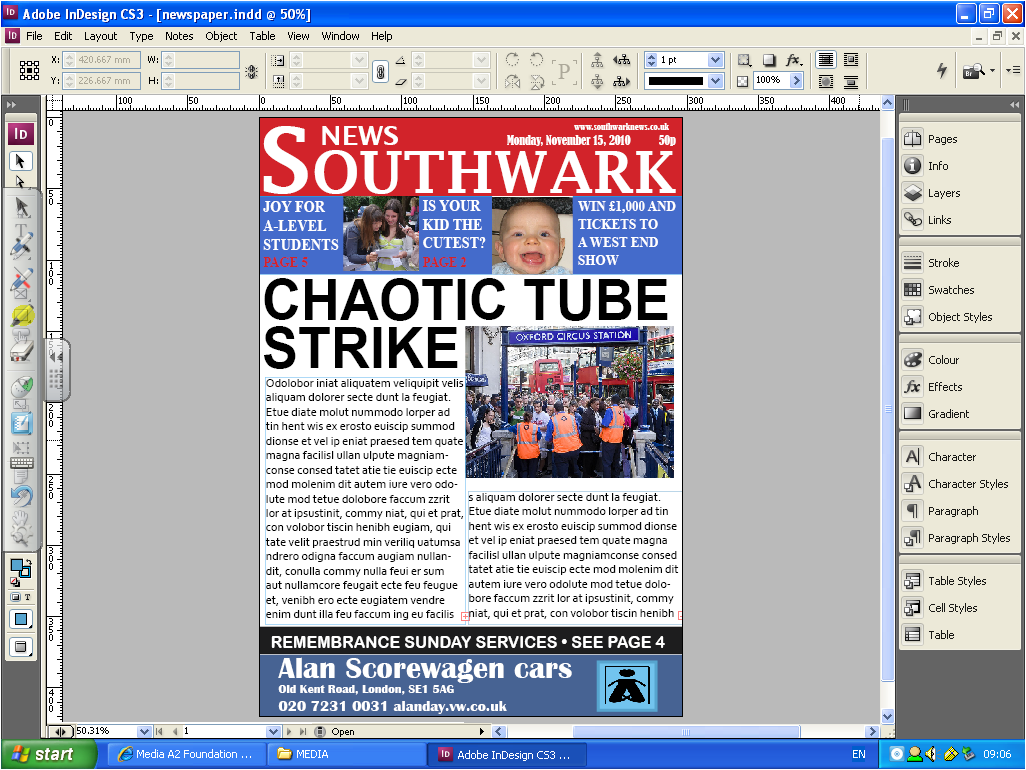Toggle wrap-around-bounding-box text wrap
Viewport: 1026px width, 770px height.
(x=852, y=61)
